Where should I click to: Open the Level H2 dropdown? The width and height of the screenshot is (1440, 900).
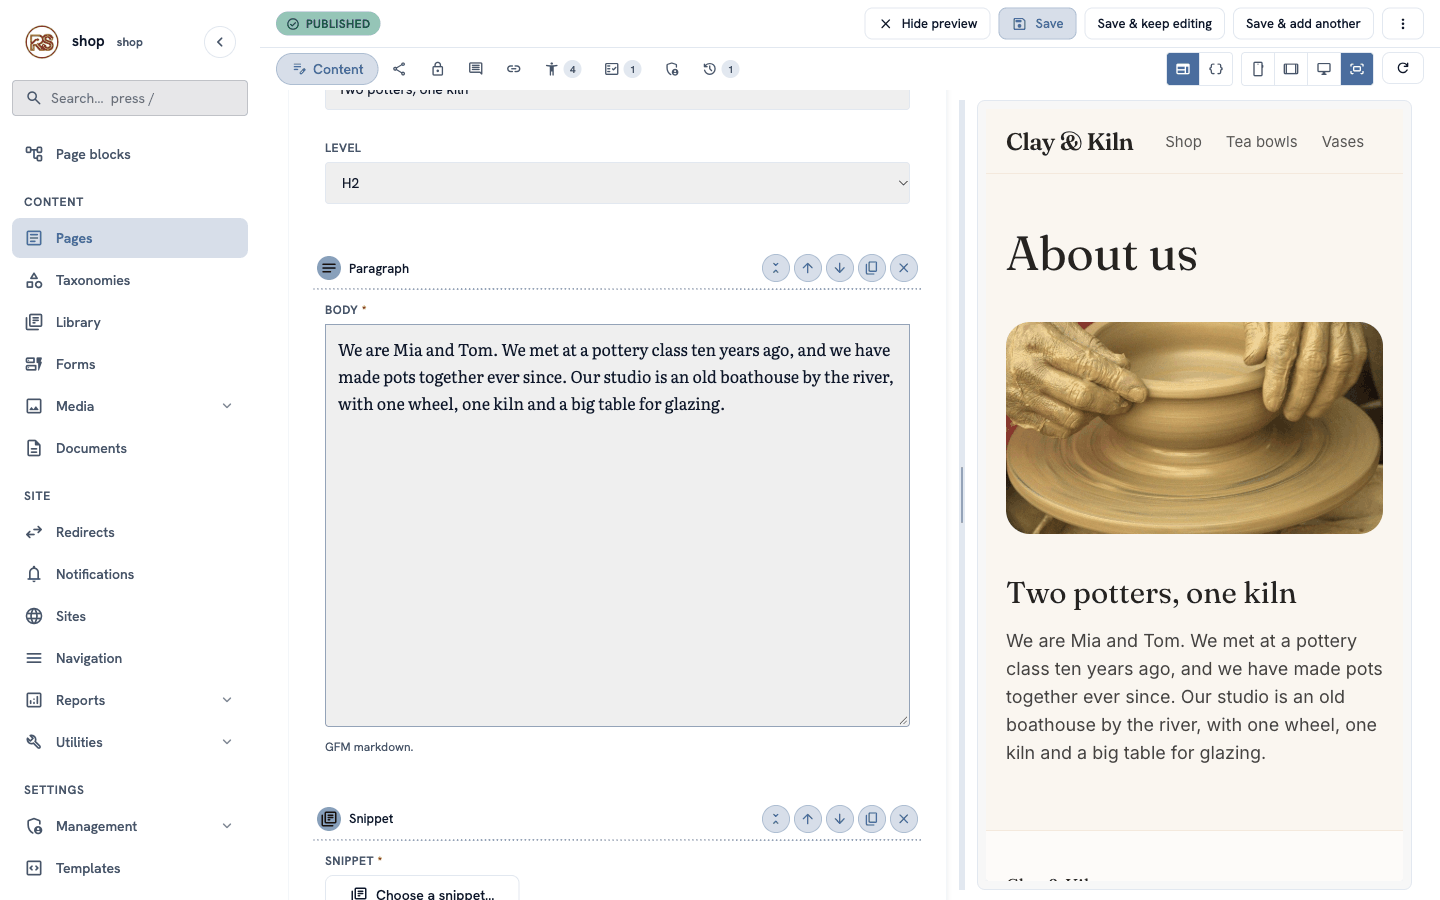tap(617, 183)
